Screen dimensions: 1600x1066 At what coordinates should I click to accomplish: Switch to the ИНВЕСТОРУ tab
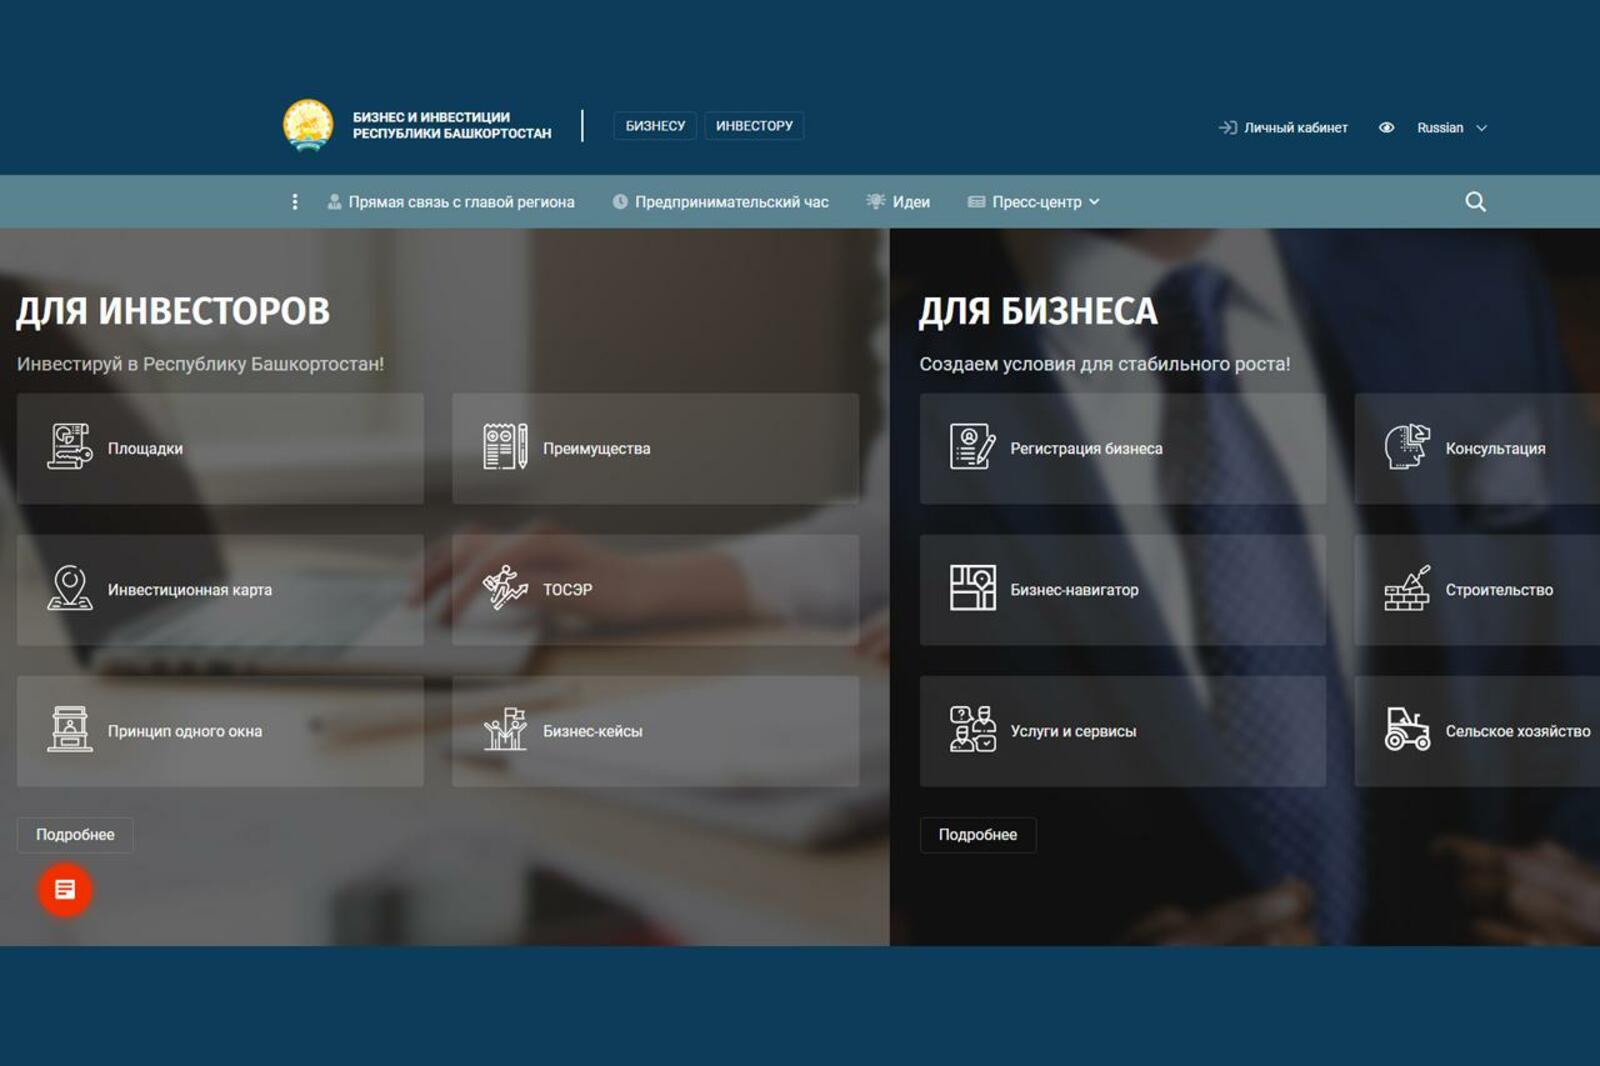click(754, 126)
